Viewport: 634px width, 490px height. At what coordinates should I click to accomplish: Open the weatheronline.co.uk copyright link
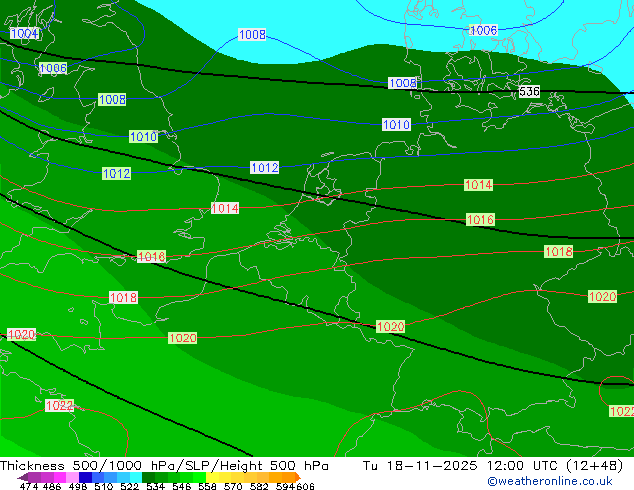(550, 481)
